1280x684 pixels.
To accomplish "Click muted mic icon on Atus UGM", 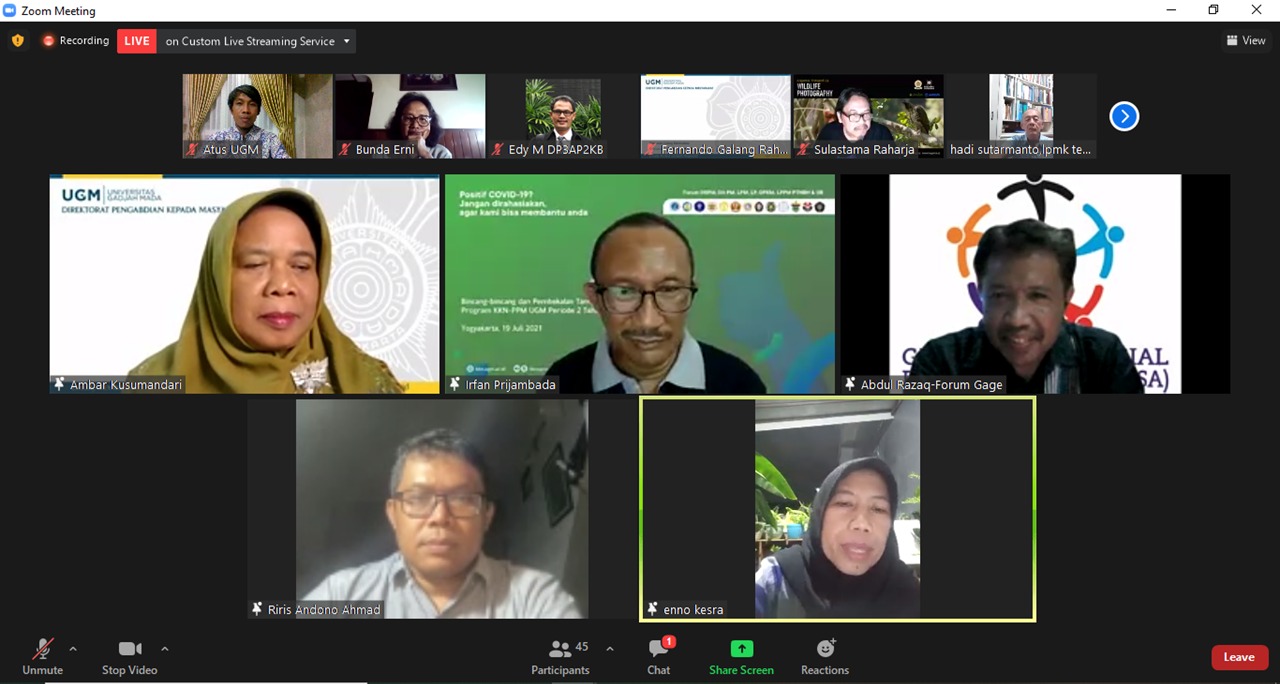I will point(192,150).
